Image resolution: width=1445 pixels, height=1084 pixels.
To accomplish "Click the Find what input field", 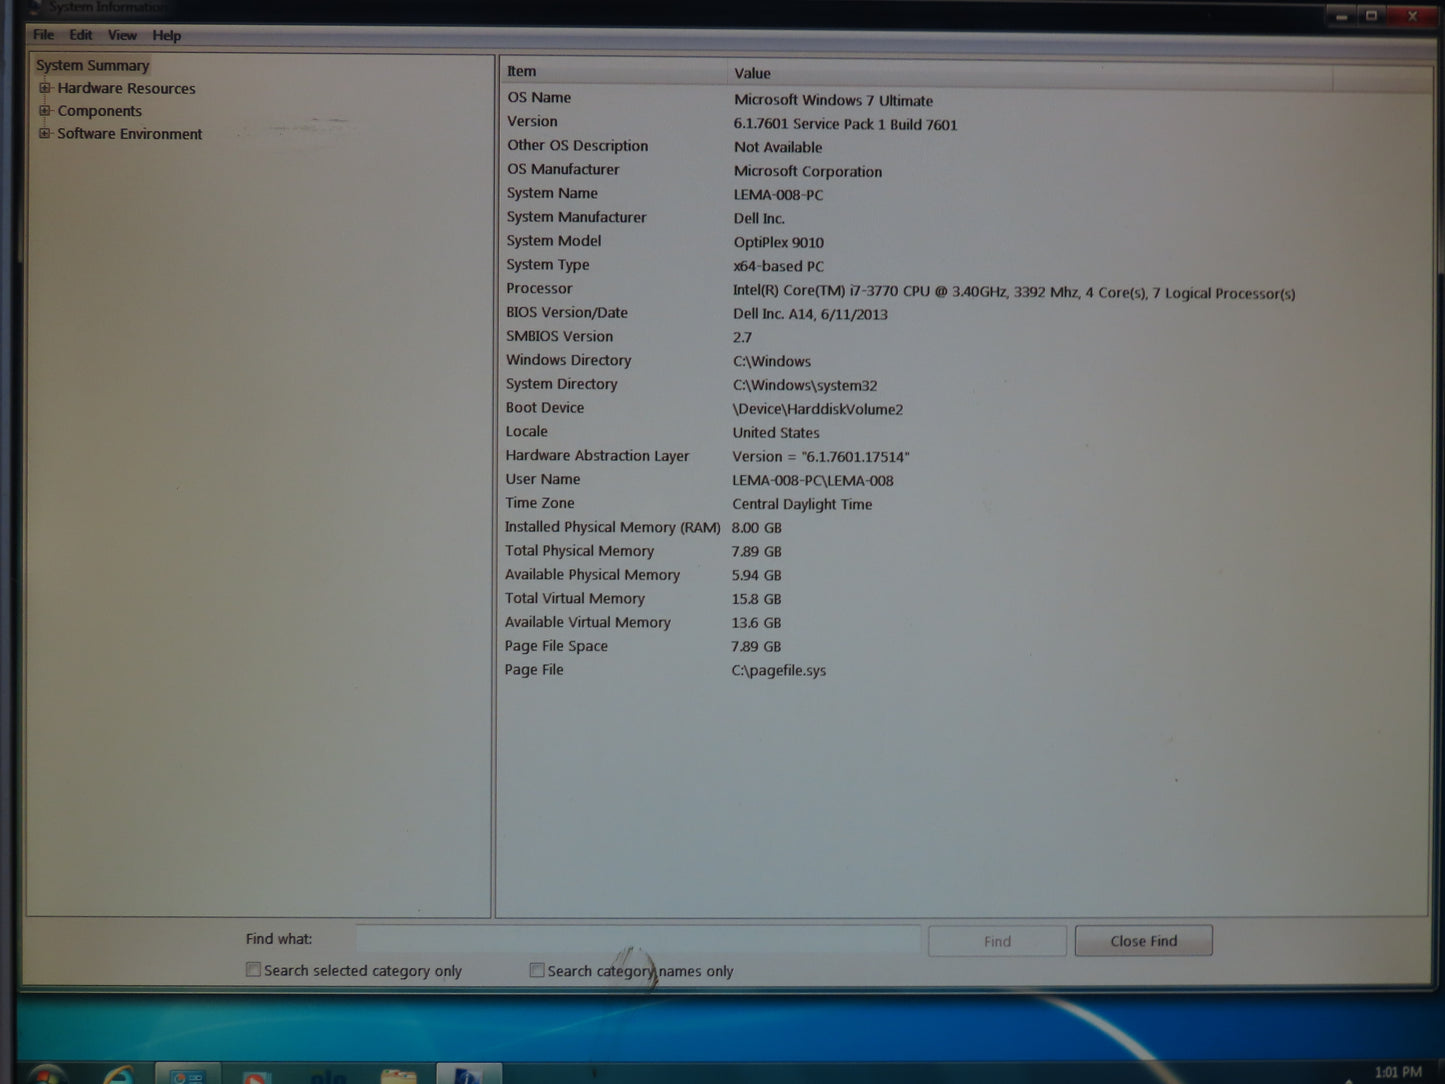I will tap(638, 940).
